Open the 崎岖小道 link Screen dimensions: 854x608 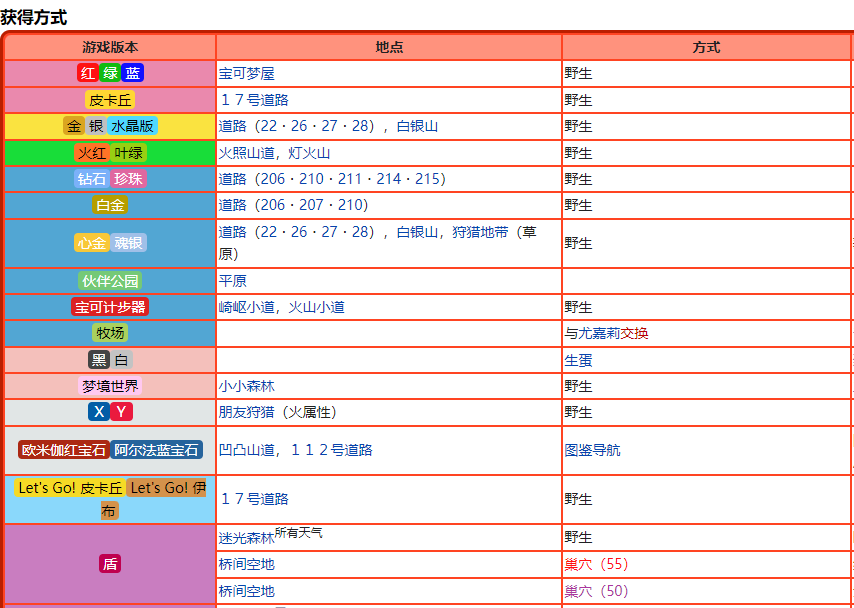(247, 307)
